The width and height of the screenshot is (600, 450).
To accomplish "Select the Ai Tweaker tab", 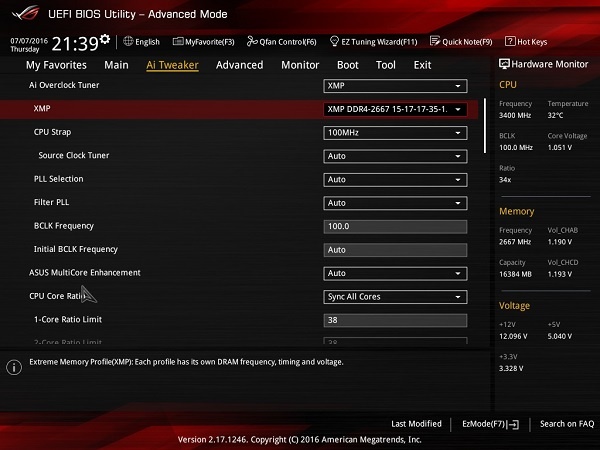I will tap(172, 65).
